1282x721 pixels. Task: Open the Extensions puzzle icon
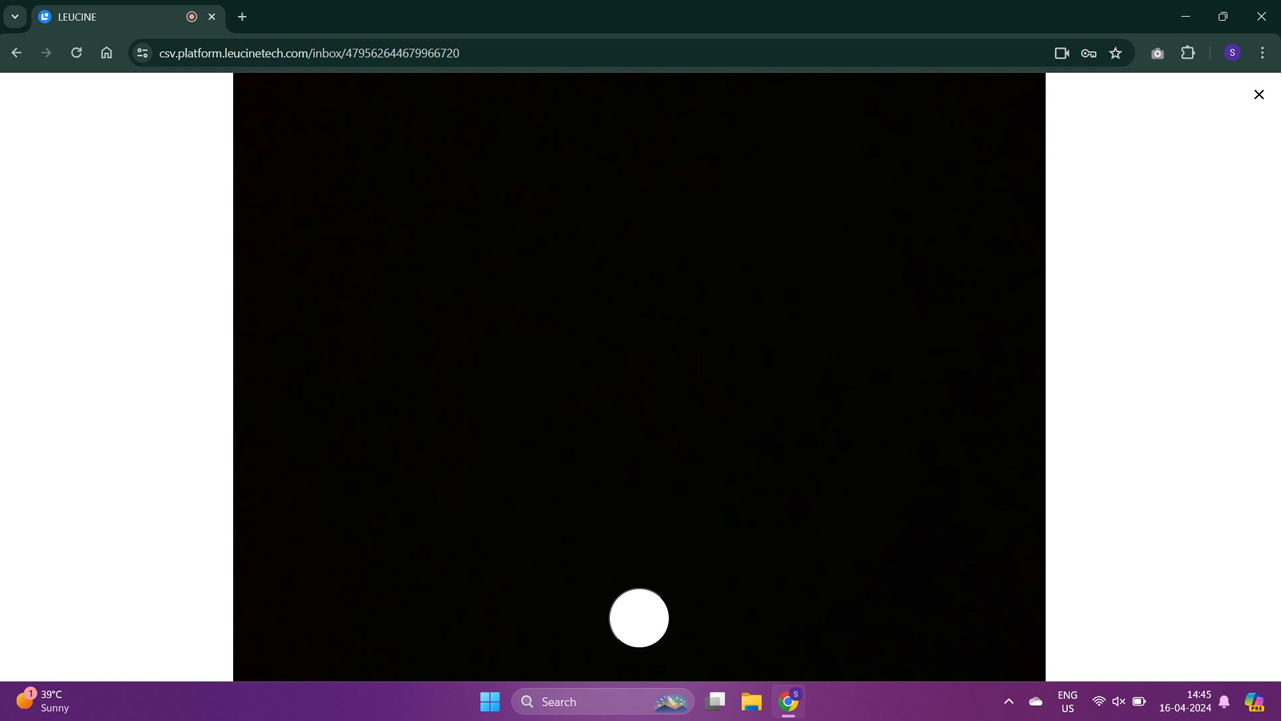pyautogui.click(x=1187, y=53)
